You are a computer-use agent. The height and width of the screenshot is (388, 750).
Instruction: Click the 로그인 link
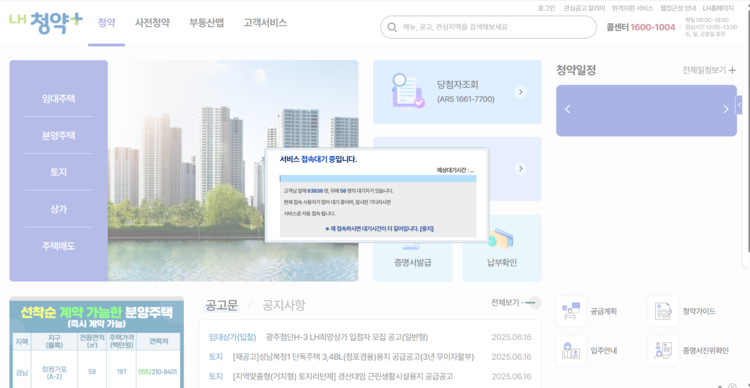point(546,8)
